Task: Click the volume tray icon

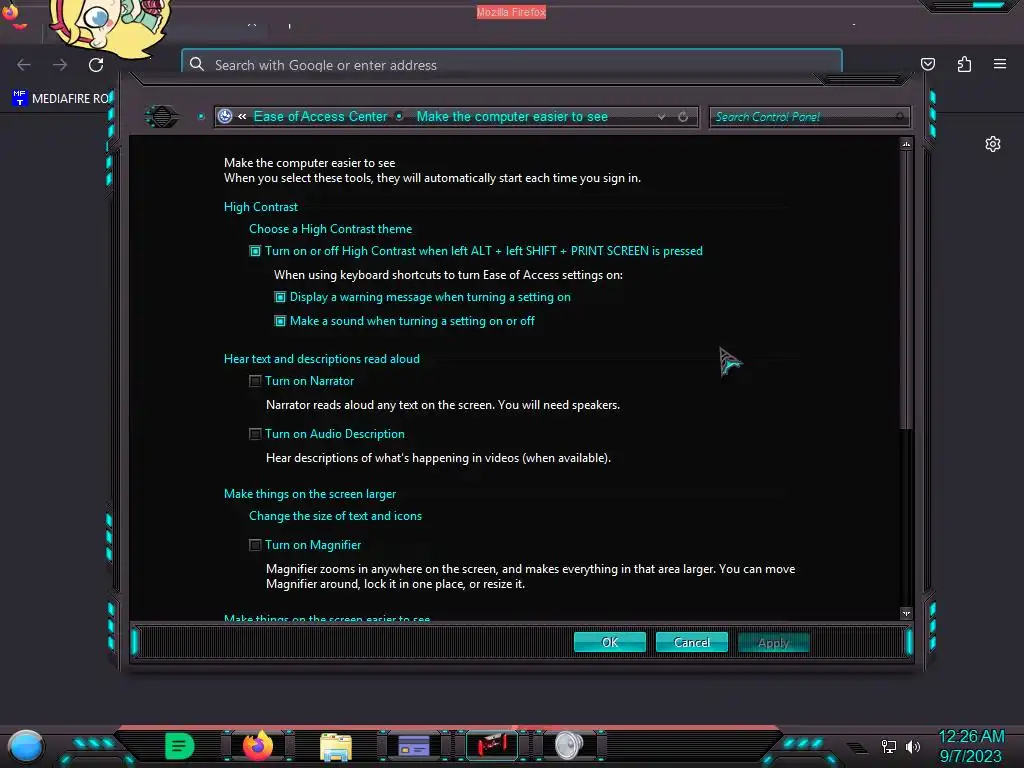Action: click(x=913, y=746)
